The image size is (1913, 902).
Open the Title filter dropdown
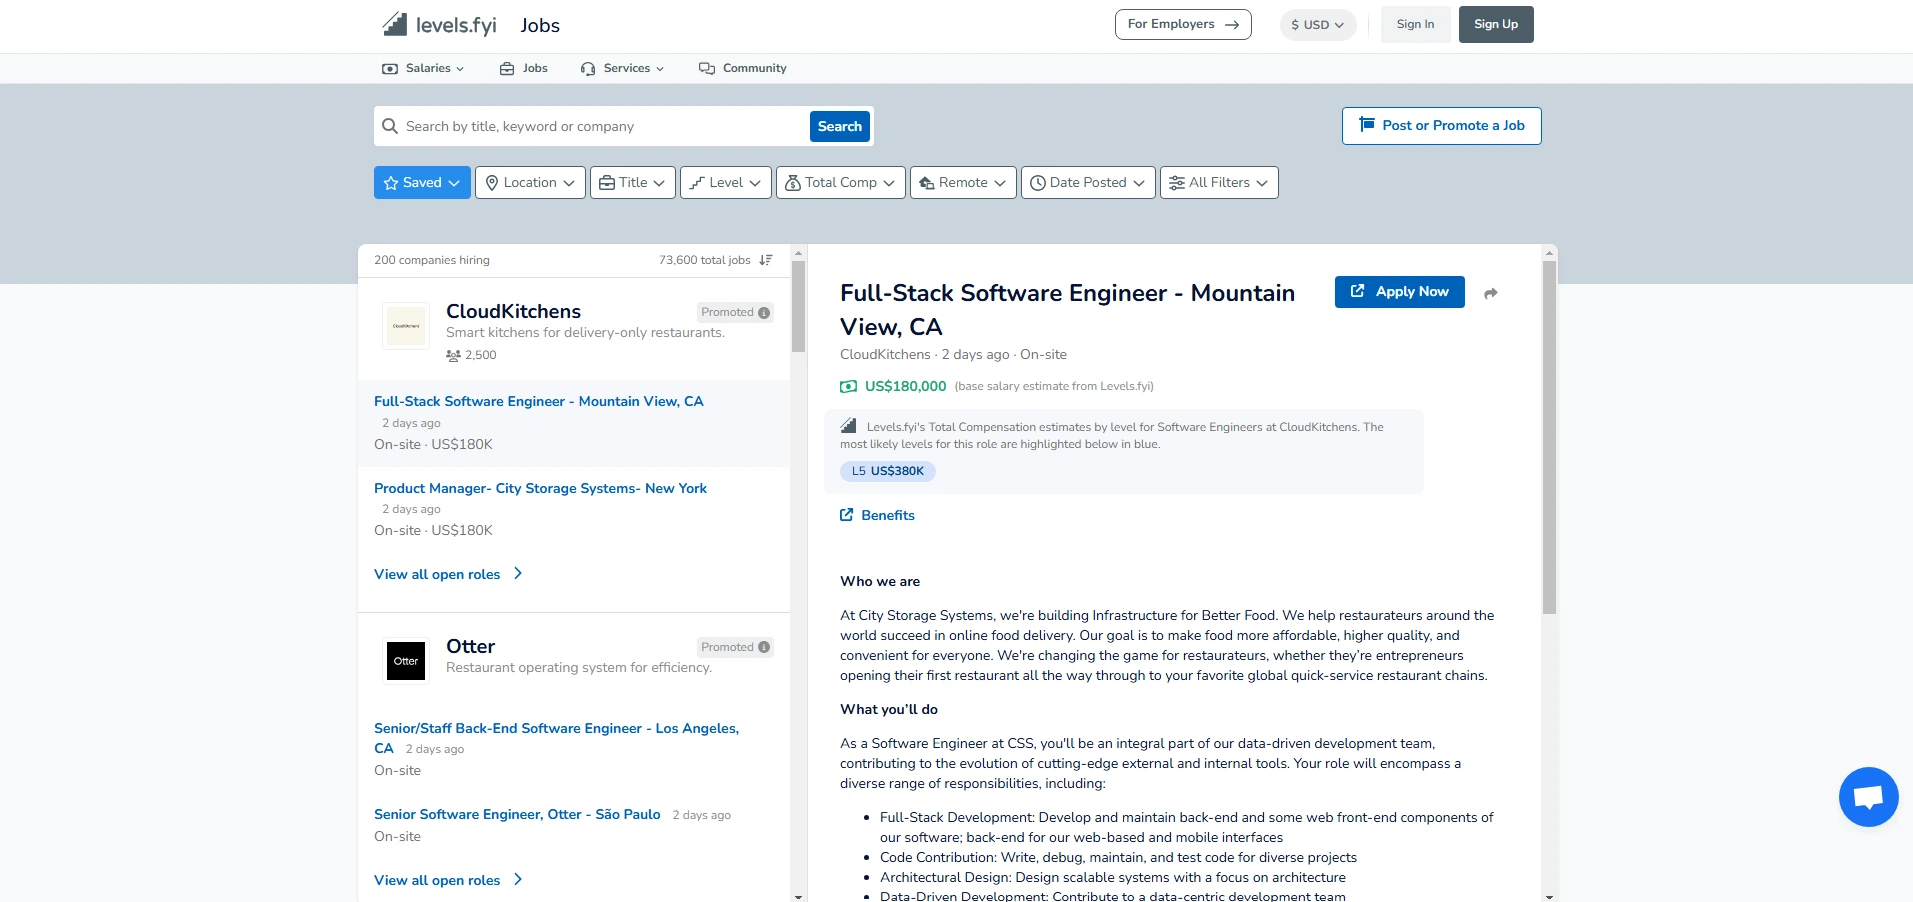(633, 182)
